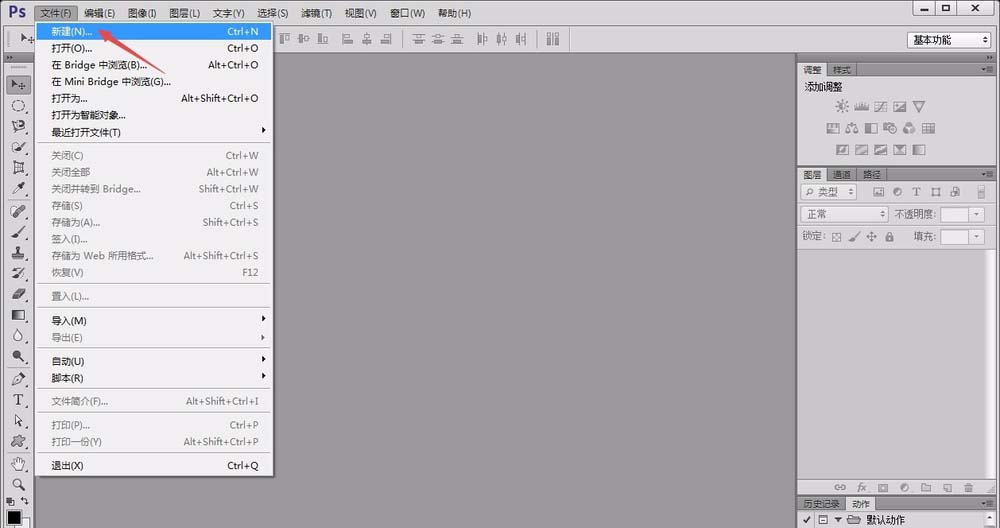
Task: Open the 不透明度 opacity dropdown arrow
Action: click(x=976, y=214)
